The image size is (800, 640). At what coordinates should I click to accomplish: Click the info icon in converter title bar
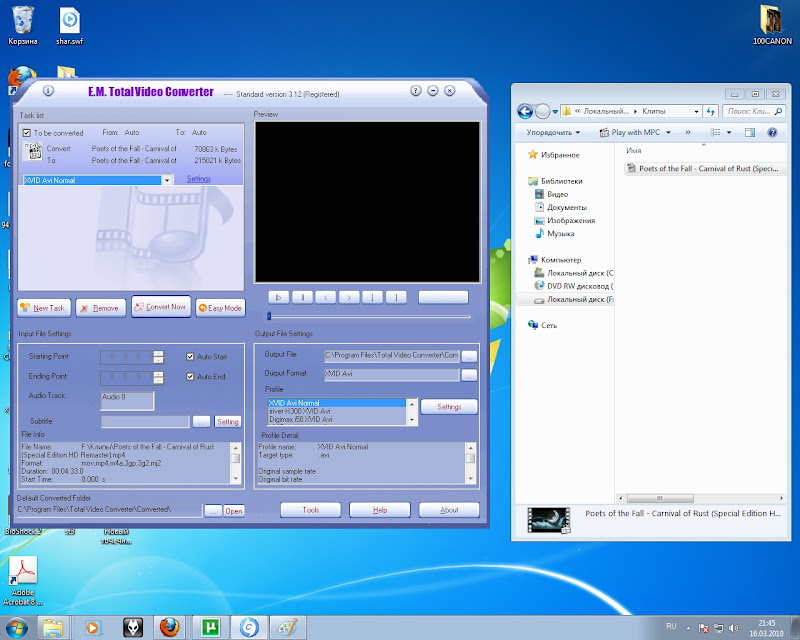pos(47,91)
